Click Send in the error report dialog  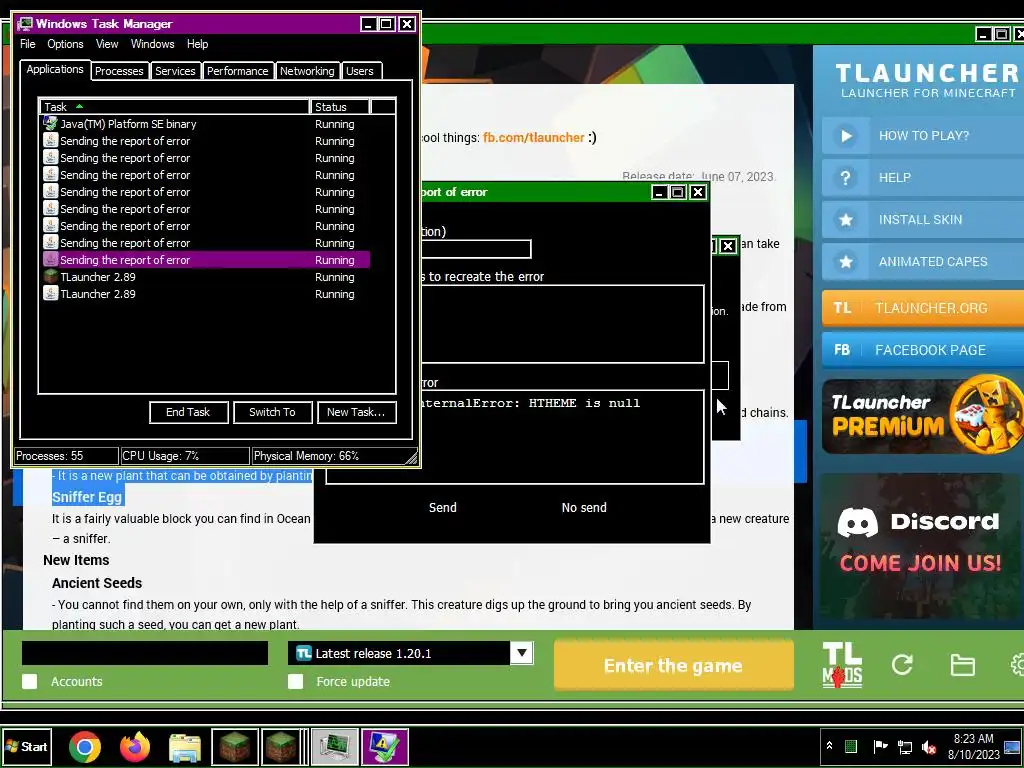(443, 507)
